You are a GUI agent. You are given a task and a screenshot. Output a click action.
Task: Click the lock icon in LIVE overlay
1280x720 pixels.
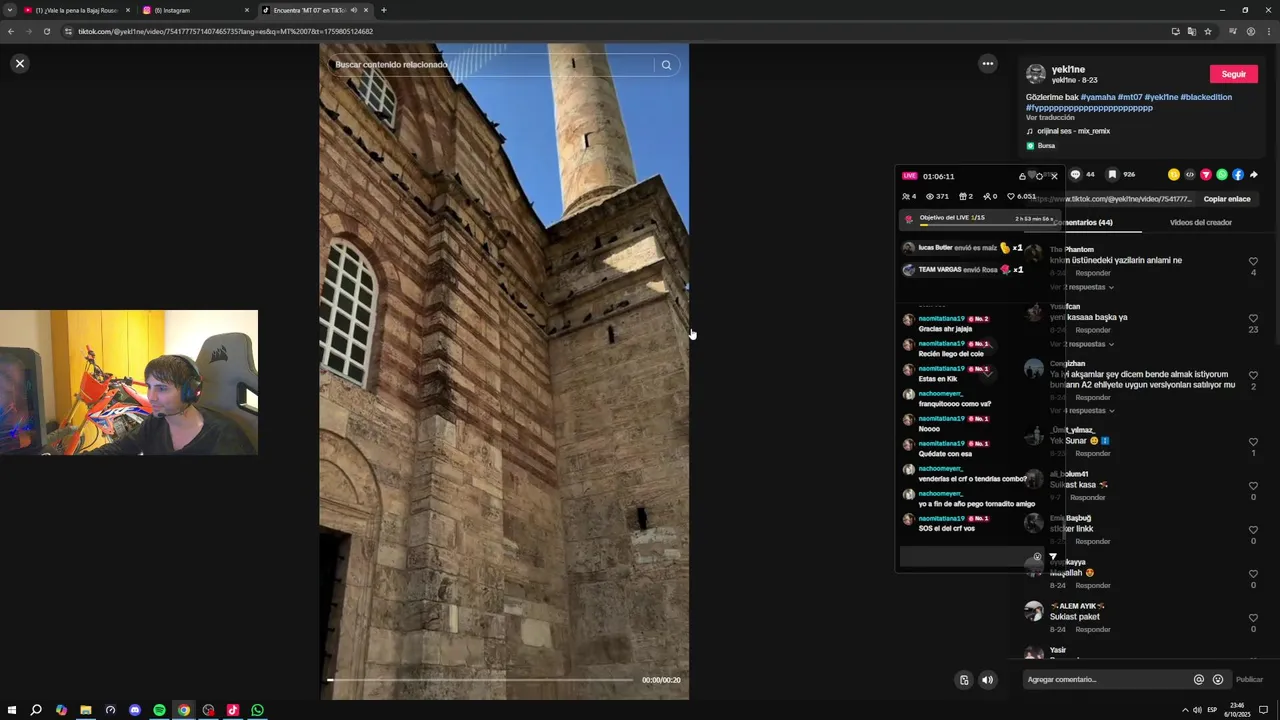(x=1022, y=176)
